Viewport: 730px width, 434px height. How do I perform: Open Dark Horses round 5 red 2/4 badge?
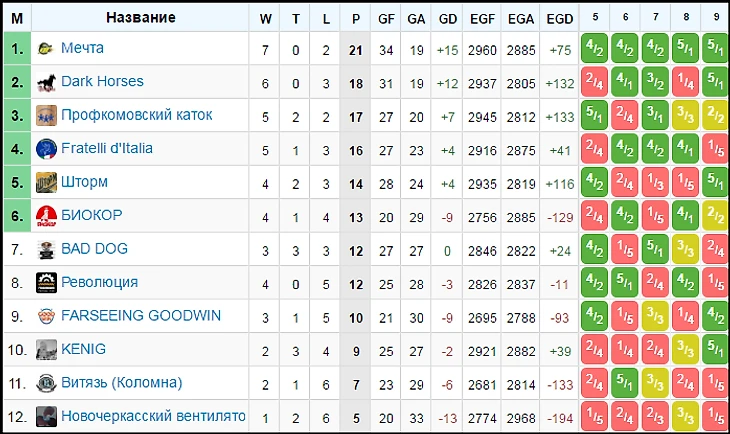pos(595,82)
